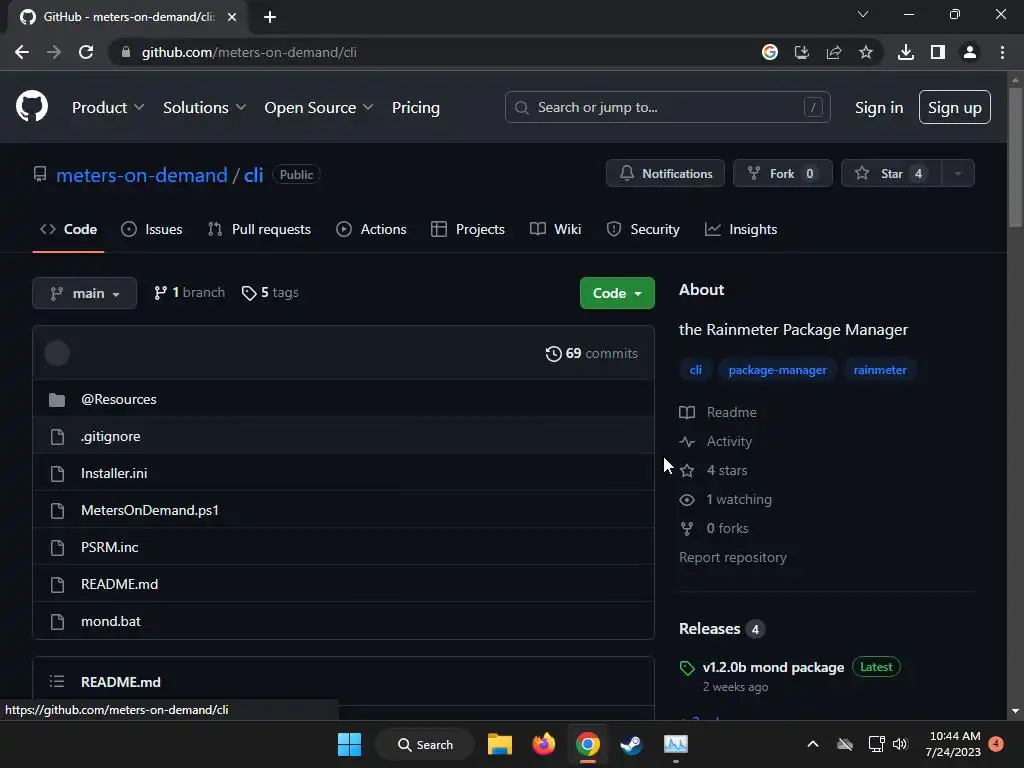Expand the star lists dropdown arrow
Viewport: 1024px width, 768px height.
point(958,173)
